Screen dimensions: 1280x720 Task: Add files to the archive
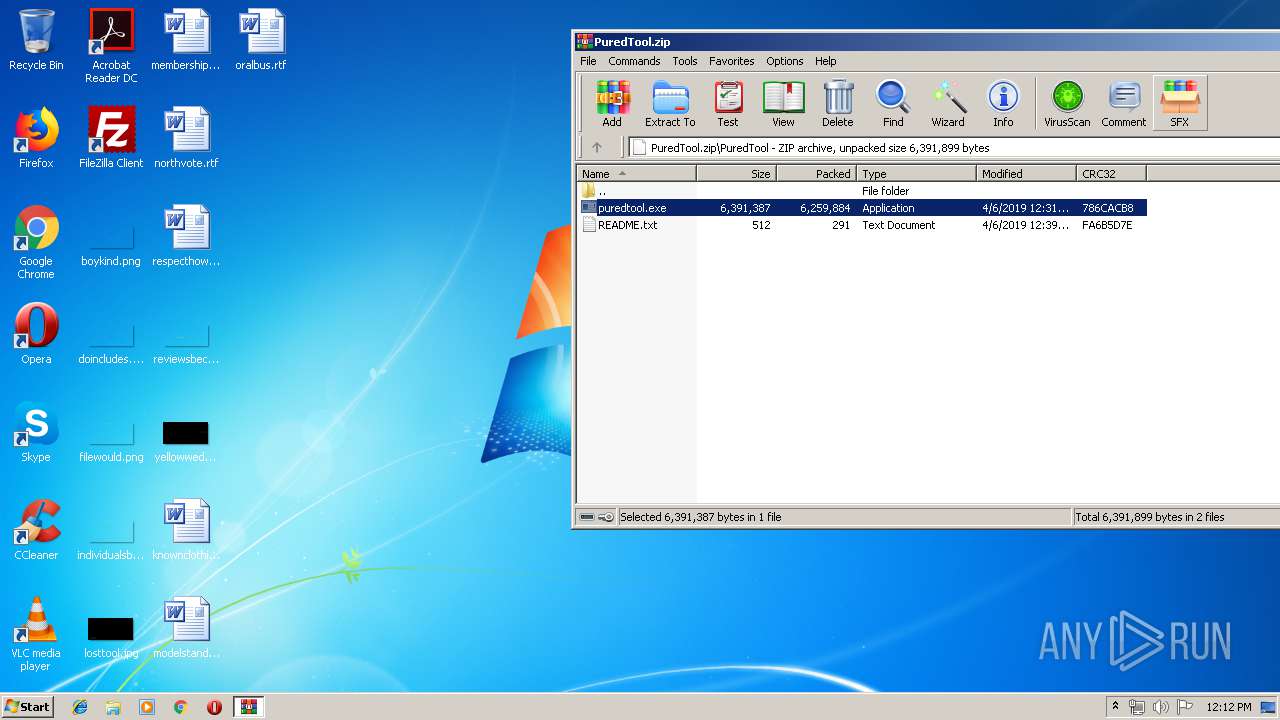[x=612, y=103]
